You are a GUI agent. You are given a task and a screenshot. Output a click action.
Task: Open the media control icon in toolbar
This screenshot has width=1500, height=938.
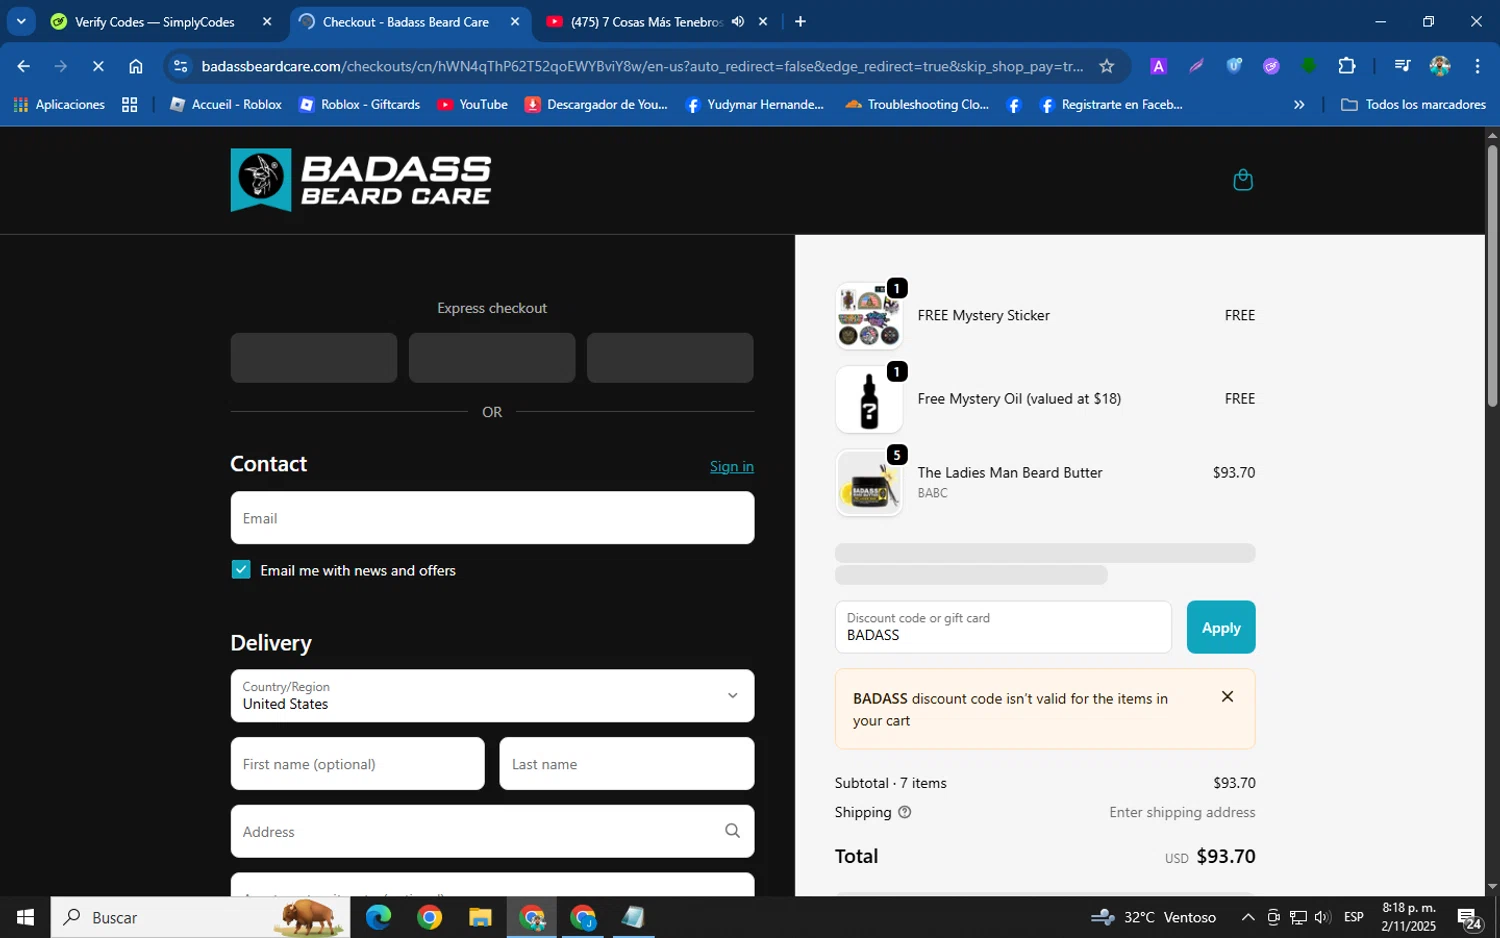coord(1402,66)
